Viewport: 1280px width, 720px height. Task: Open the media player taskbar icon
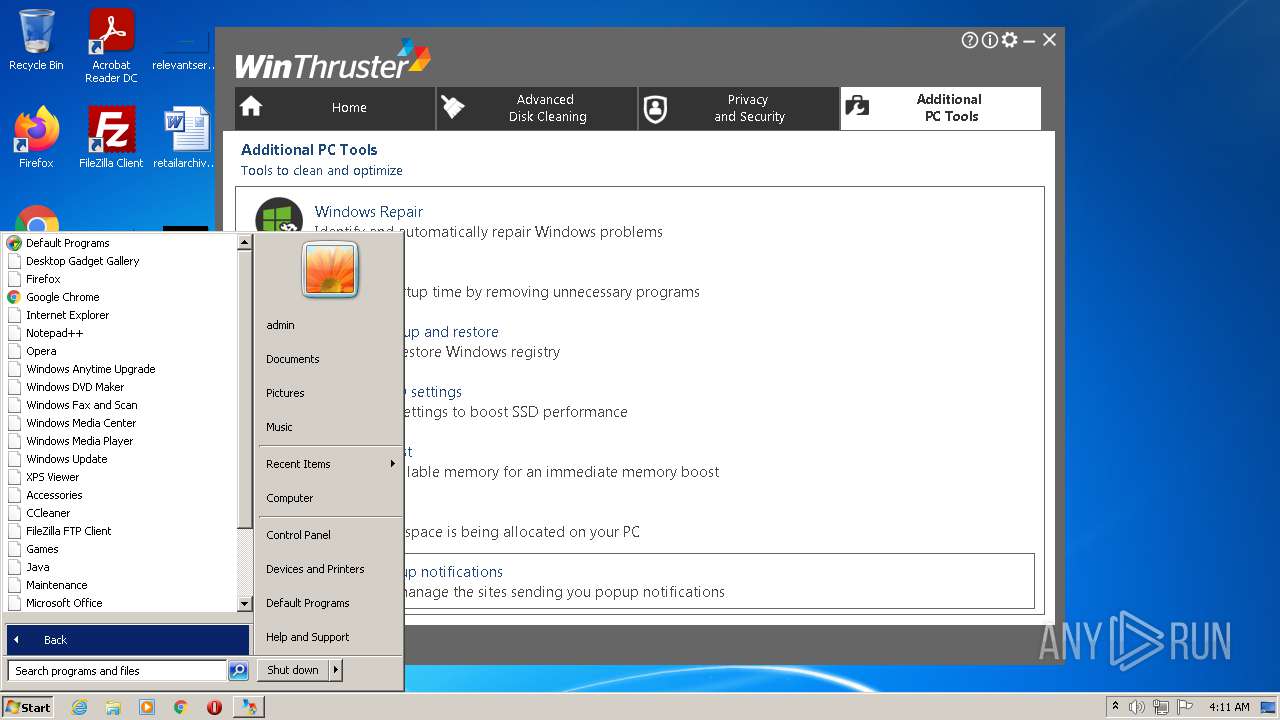click(147, 707)
